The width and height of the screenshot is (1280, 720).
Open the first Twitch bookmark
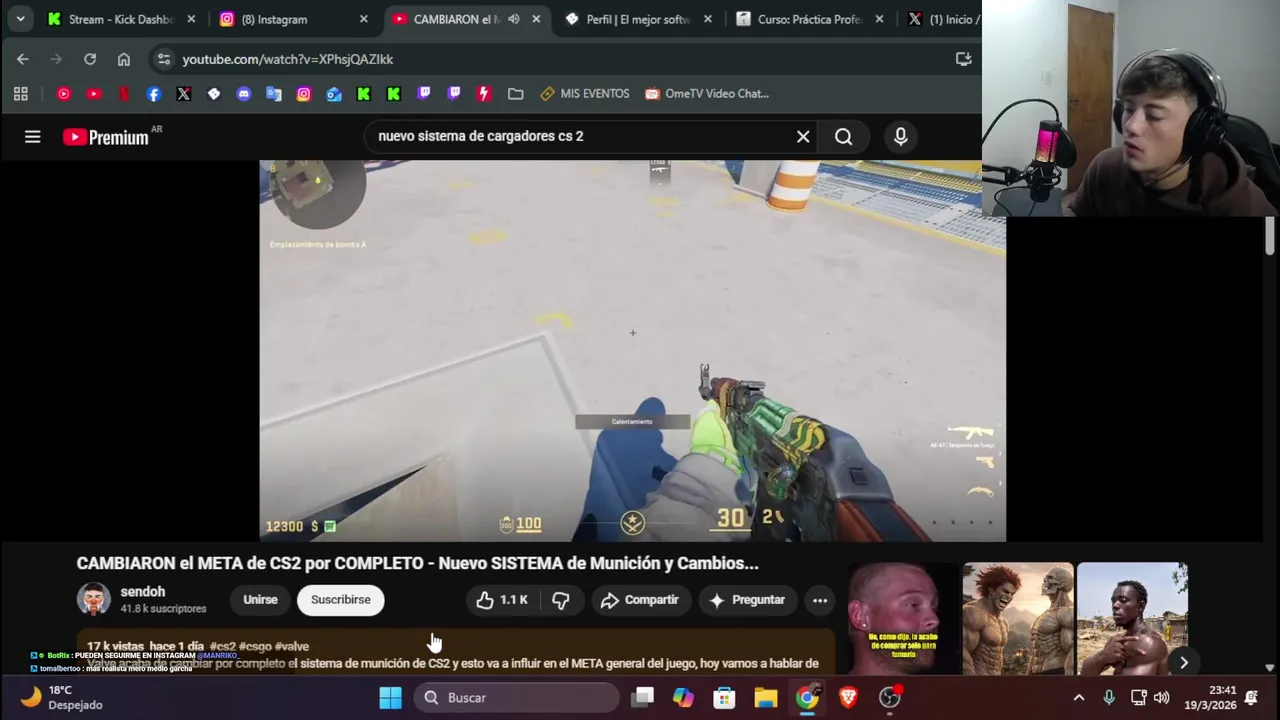tap(424, 94)
